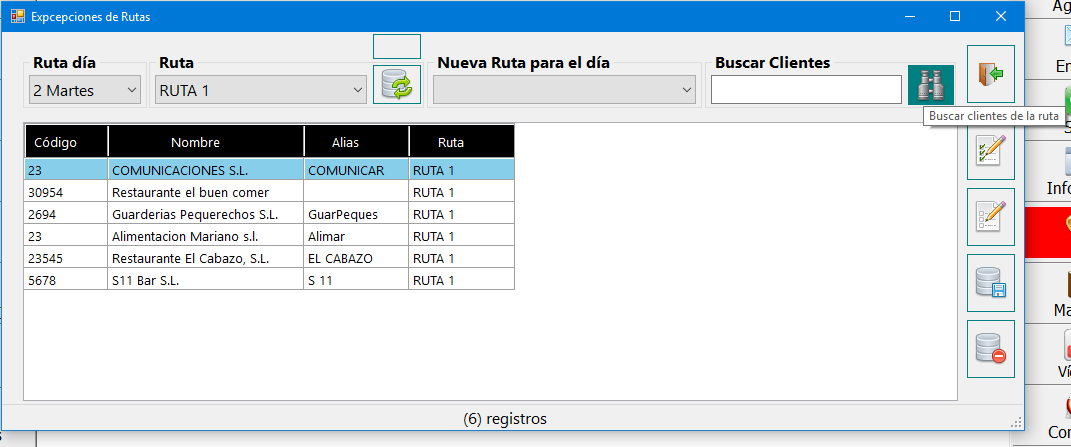1071x447 pixels.
Task: Select Restaurante el buen comer row
Action: coord(269,192)
